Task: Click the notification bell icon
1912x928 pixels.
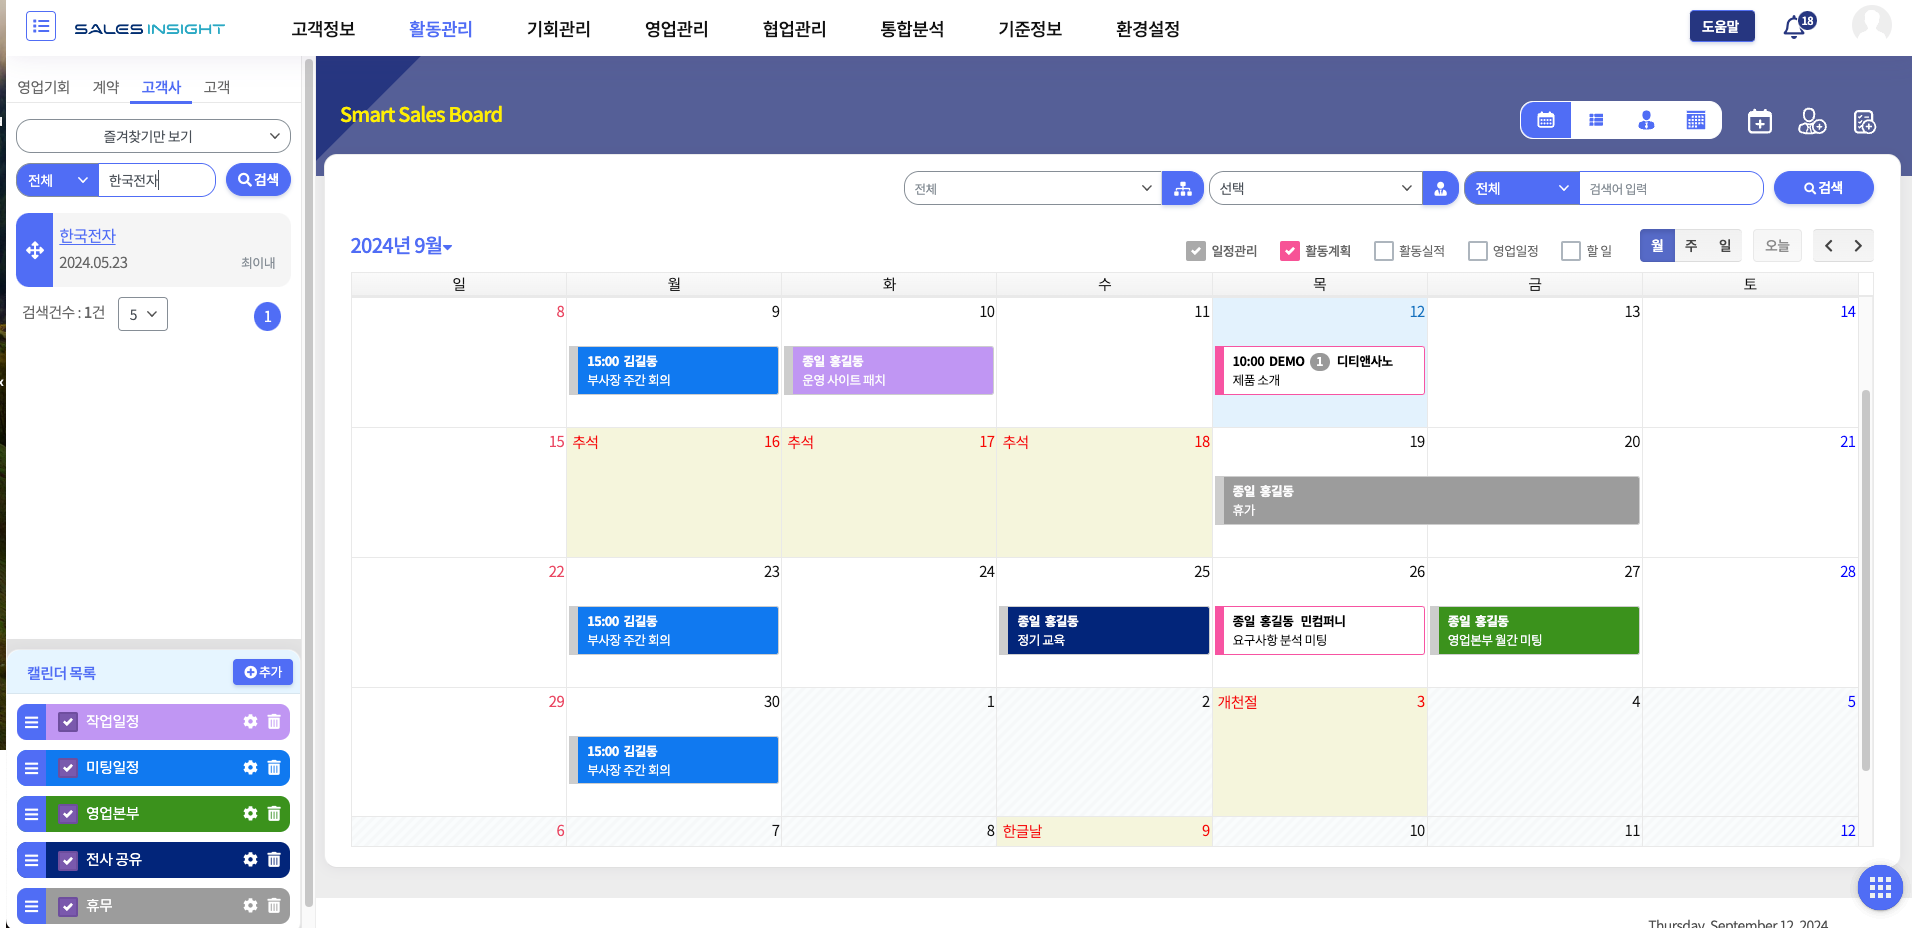Action: pos(1795,28)
